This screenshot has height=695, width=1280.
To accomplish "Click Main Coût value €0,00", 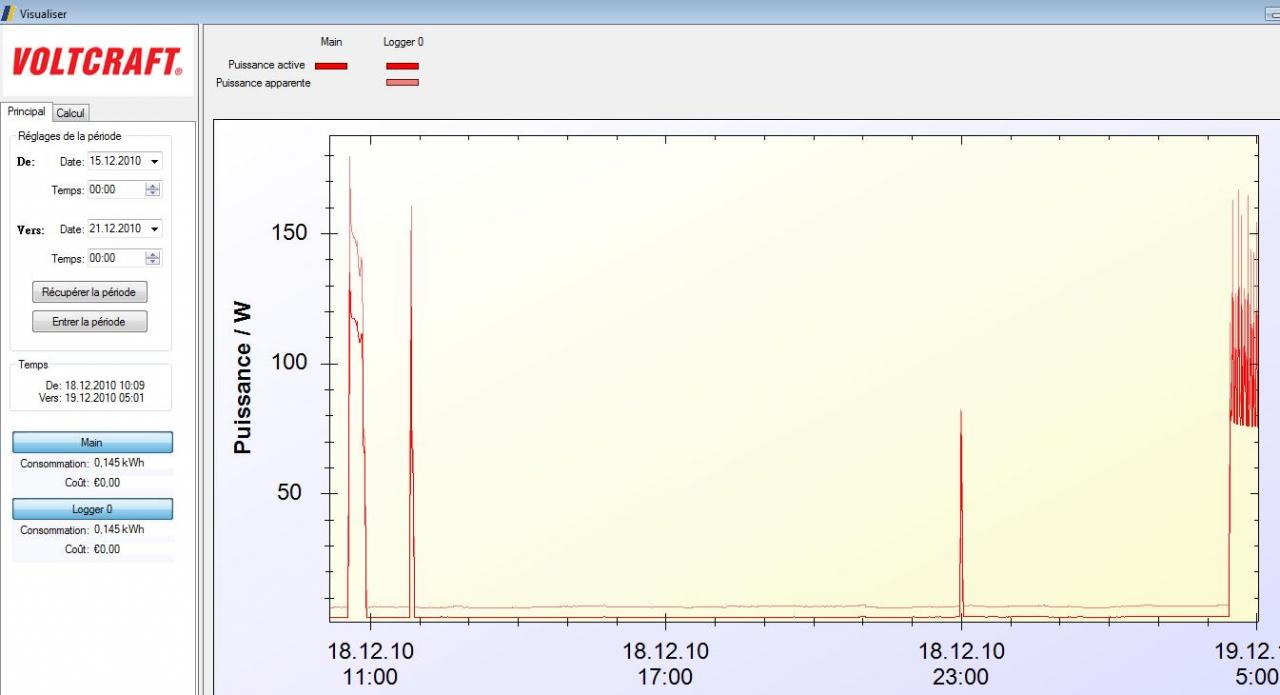I will click(107, 482).
